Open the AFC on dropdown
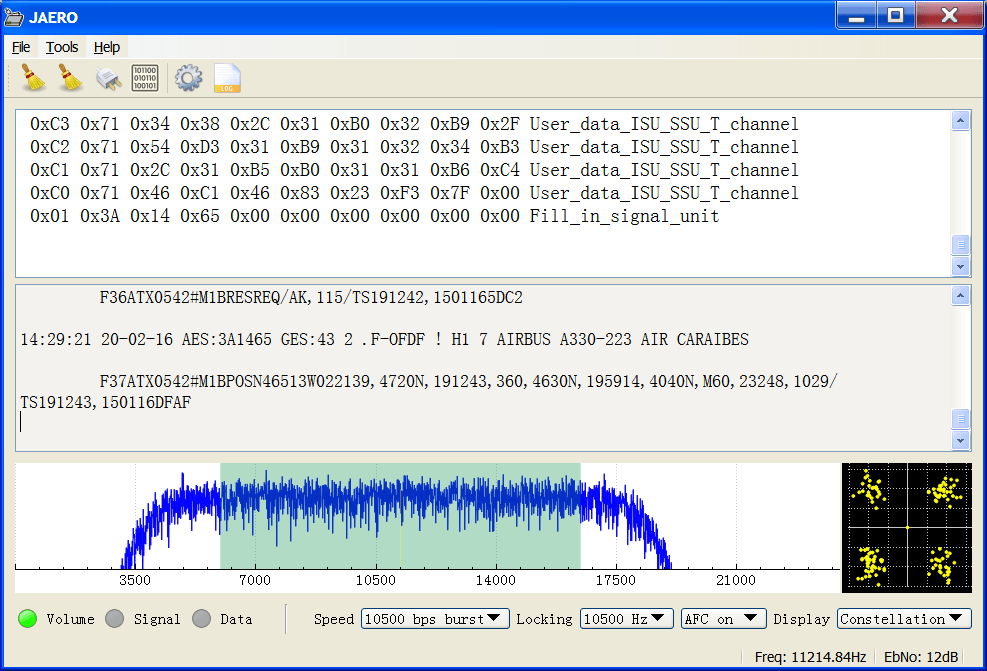This screenshot has height=671, width=987. pyautogui.click(x=723, y=619)
